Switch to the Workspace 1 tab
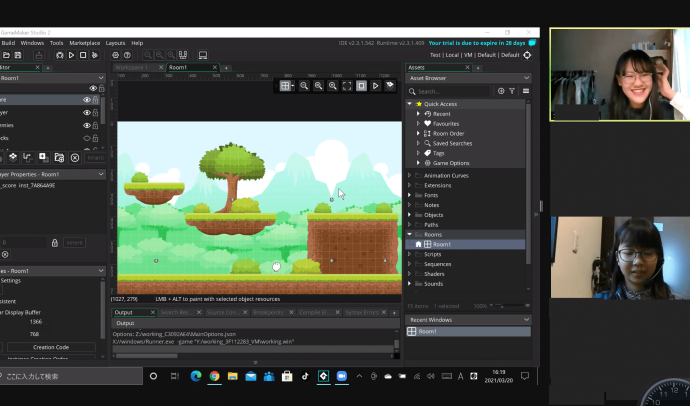This screenshot has width=690, height=406. [x=132, y=67]
